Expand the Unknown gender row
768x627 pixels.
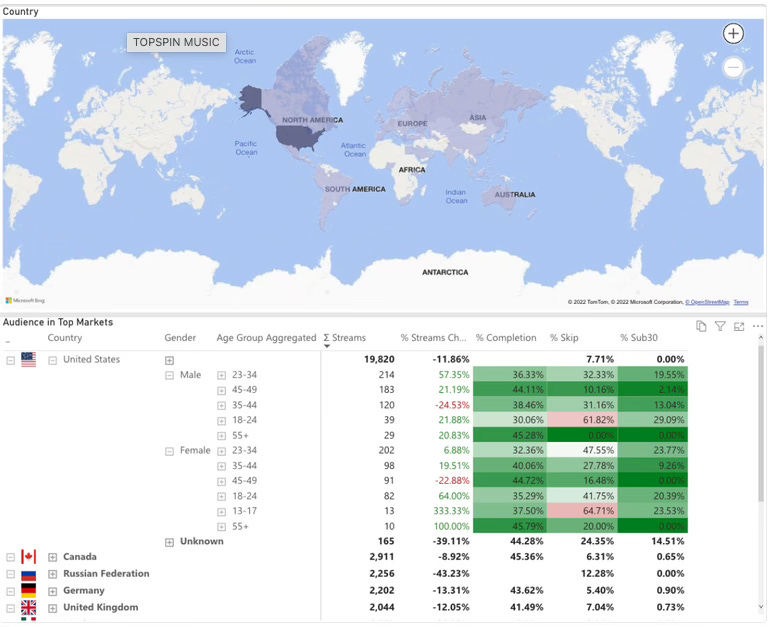(169, 542)
